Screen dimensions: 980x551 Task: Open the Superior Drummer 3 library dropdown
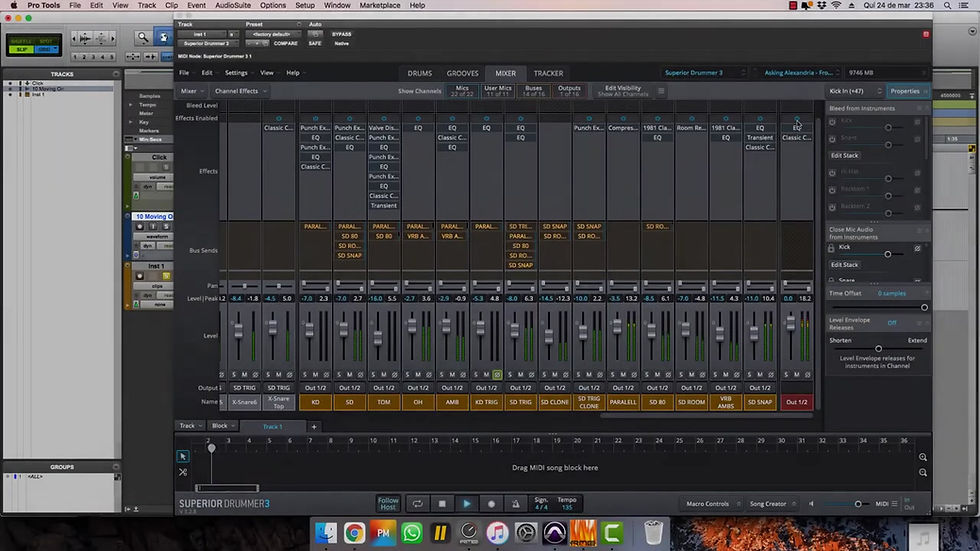click(704, 73)
